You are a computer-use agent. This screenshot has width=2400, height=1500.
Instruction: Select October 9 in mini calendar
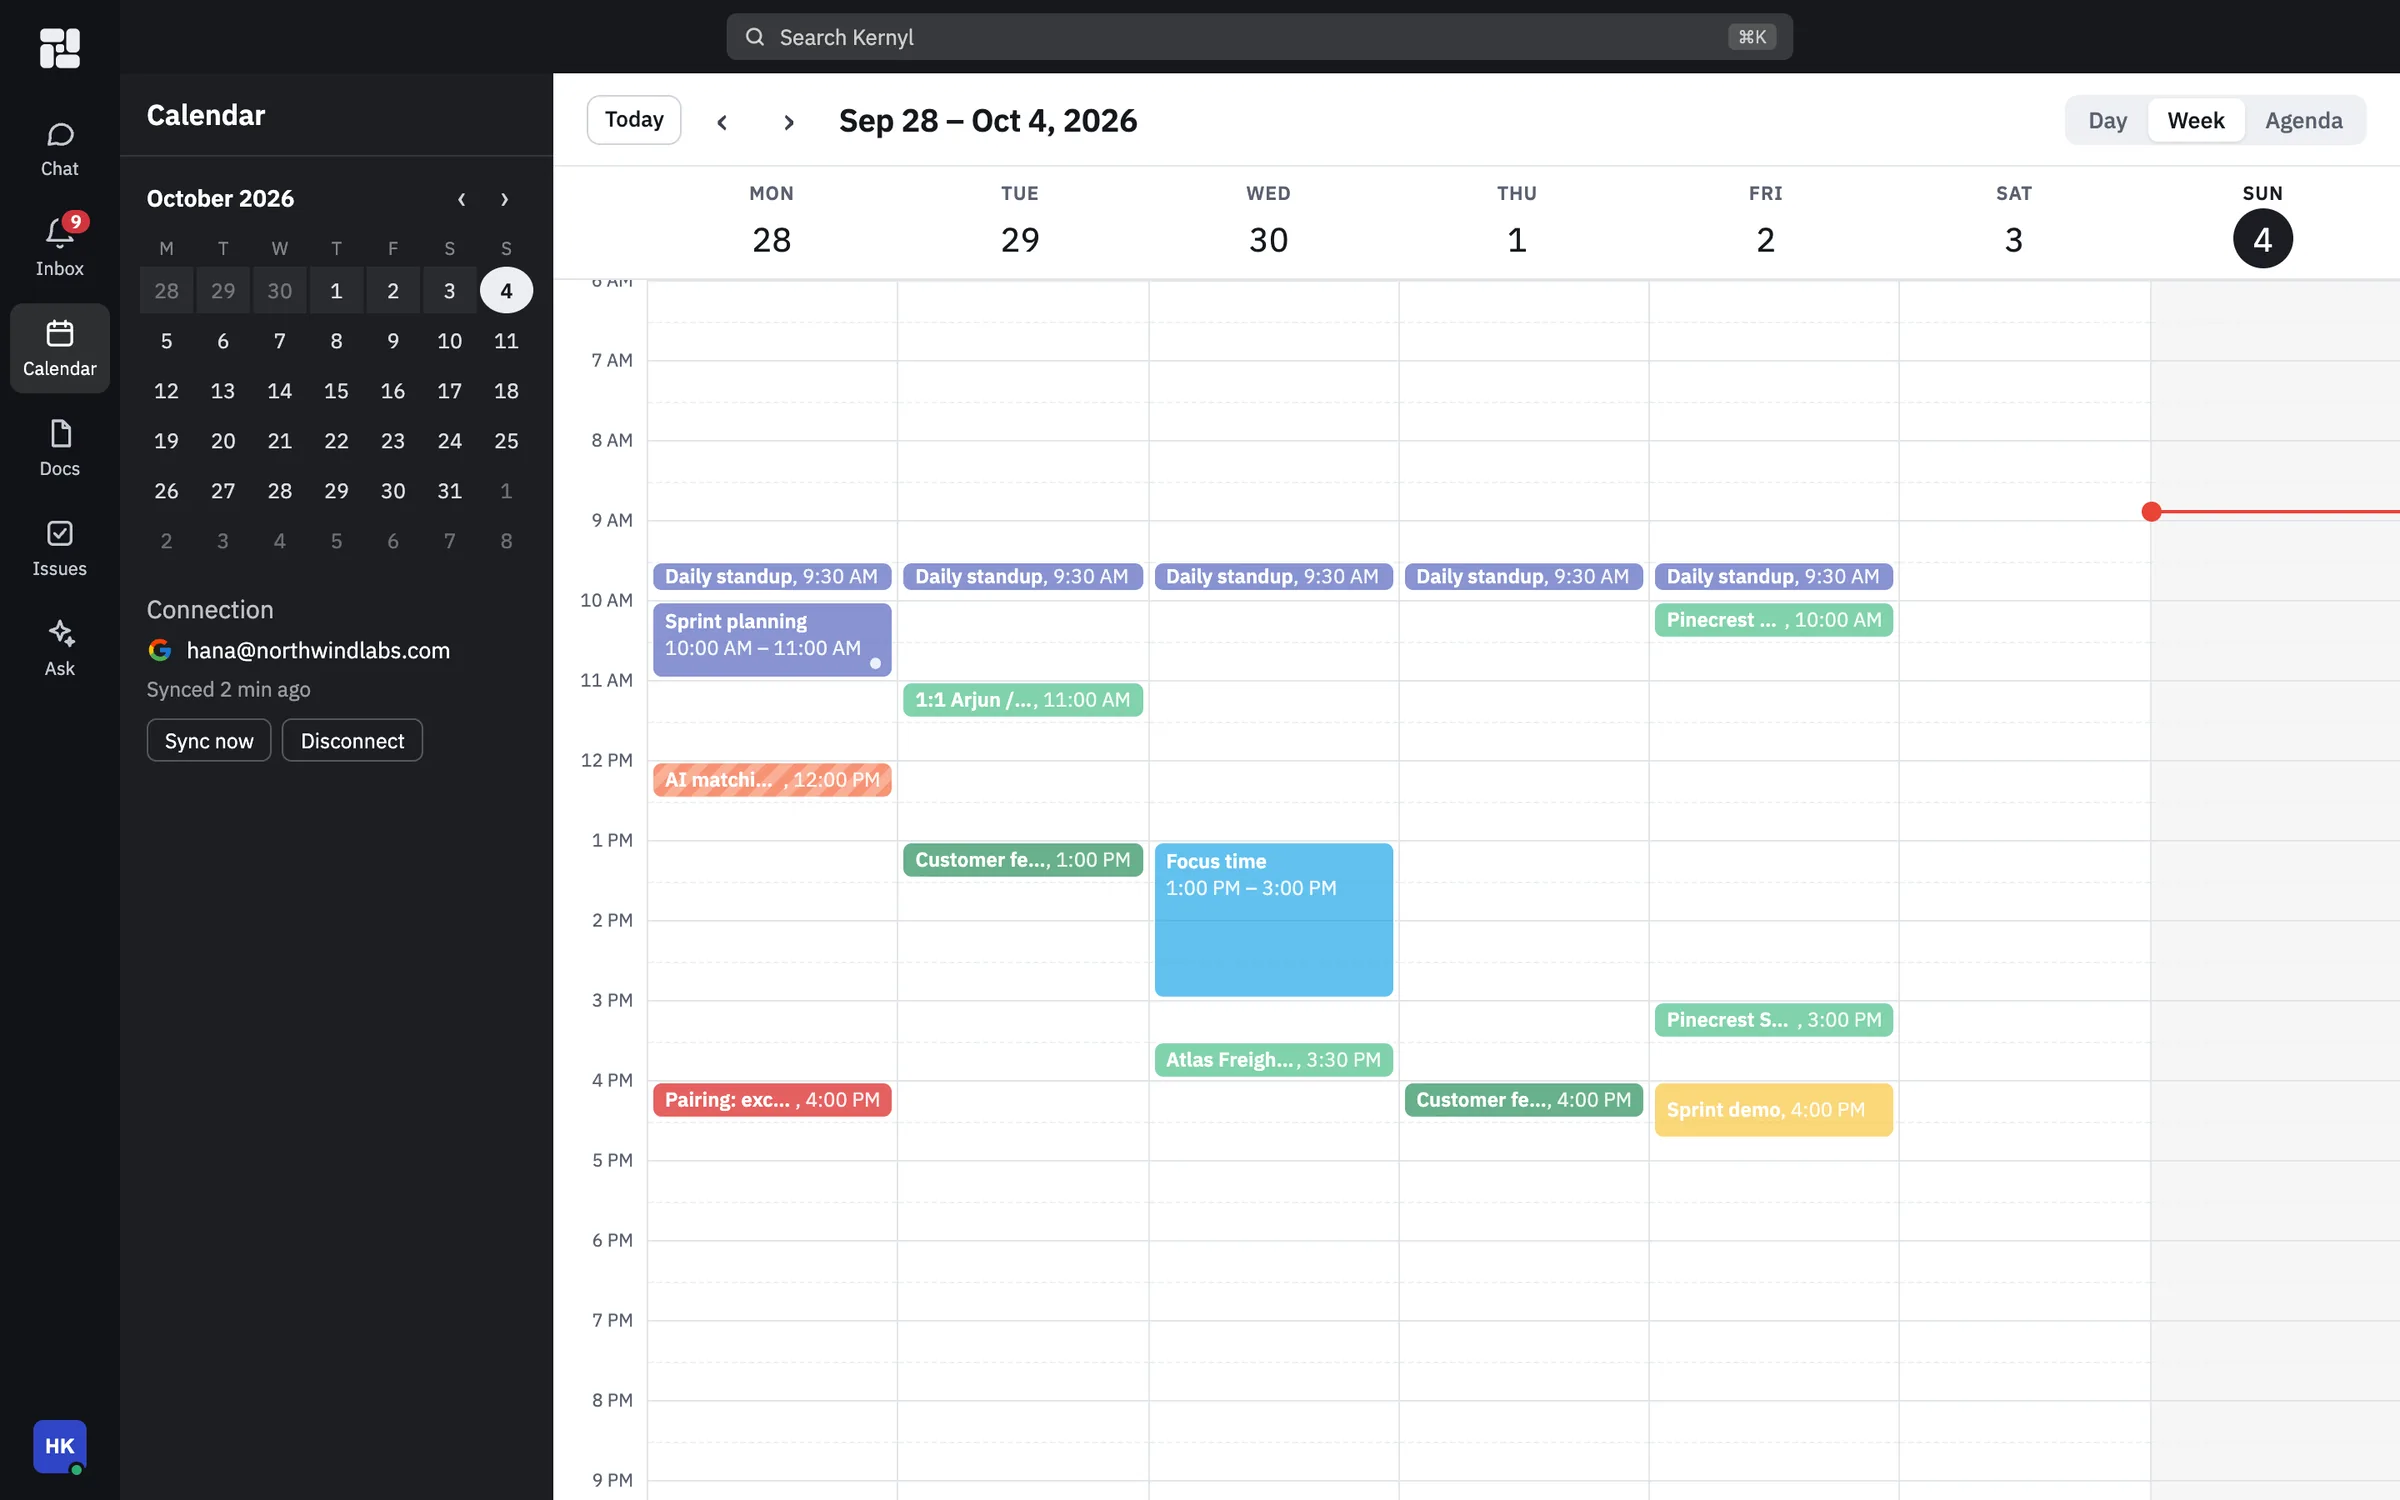(393, 341)
